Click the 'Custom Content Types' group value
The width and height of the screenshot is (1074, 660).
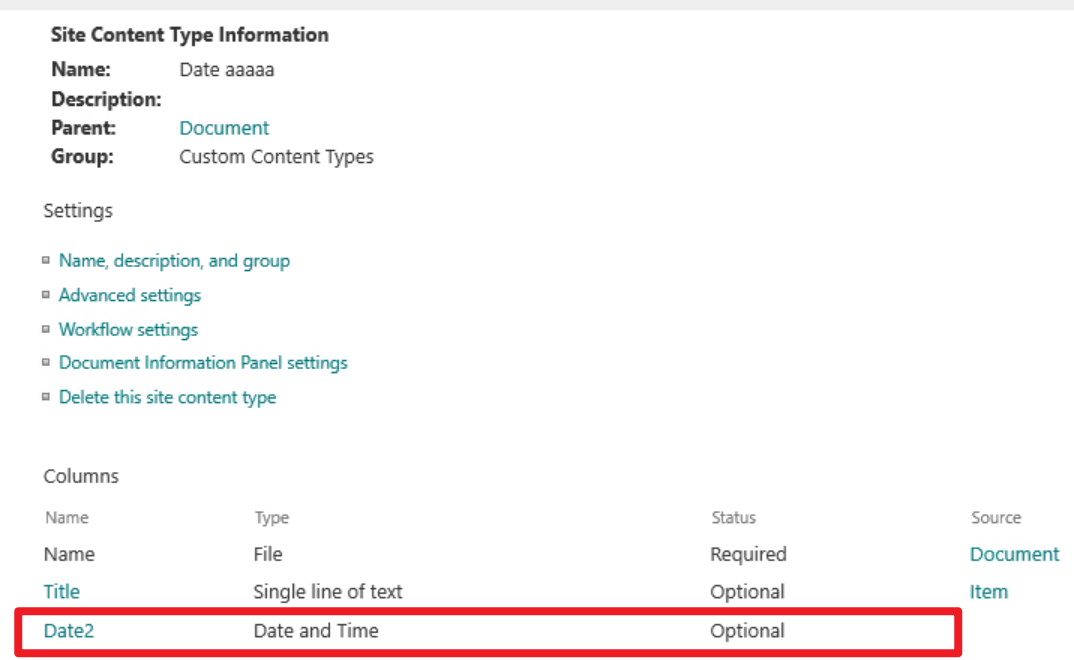(x=276, y=157)
